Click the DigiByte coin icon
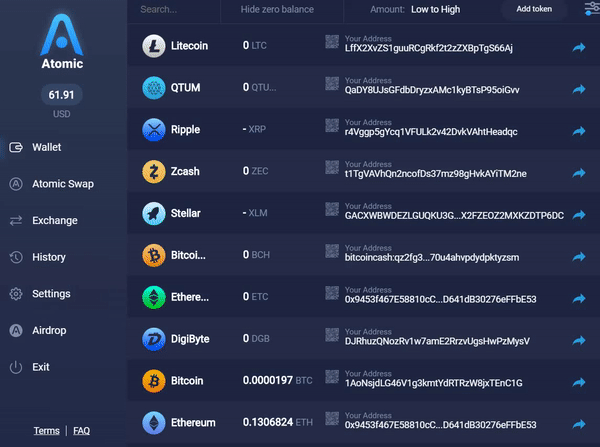Image resolution: width=600 pixels, height=447 pixels. (154, 339)
